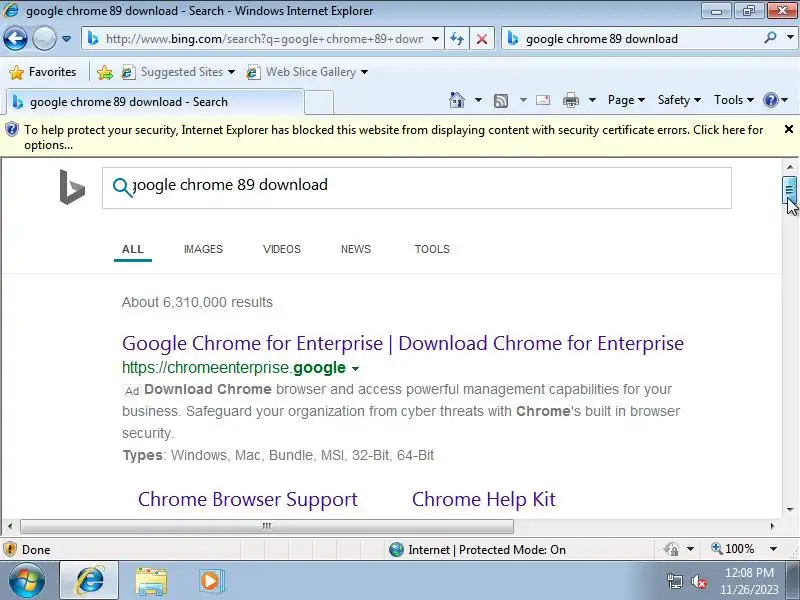Click vertical scrollbar down arrow
The width and height of the screenshot is (800, 600).
pyautogui.click(x=789, y=509)
